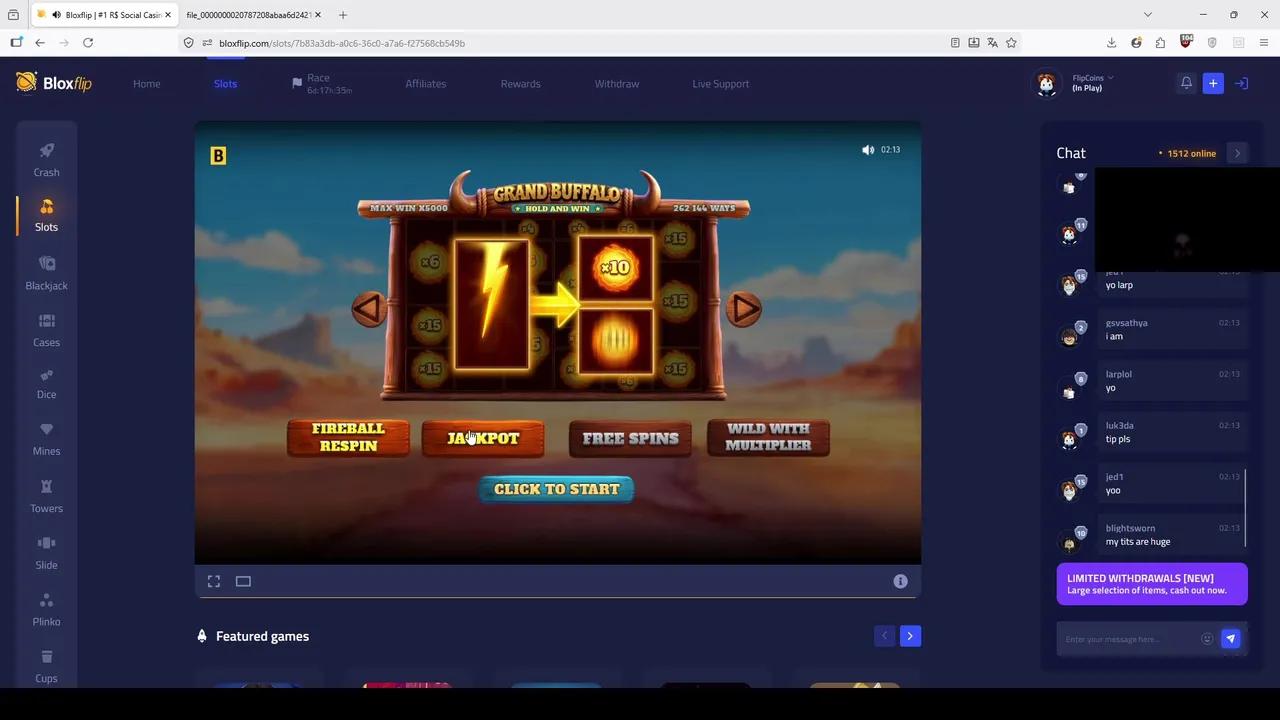Click the logout icon in header
The height and width of the screenshot is (720, 1280).
(1241, 84)
